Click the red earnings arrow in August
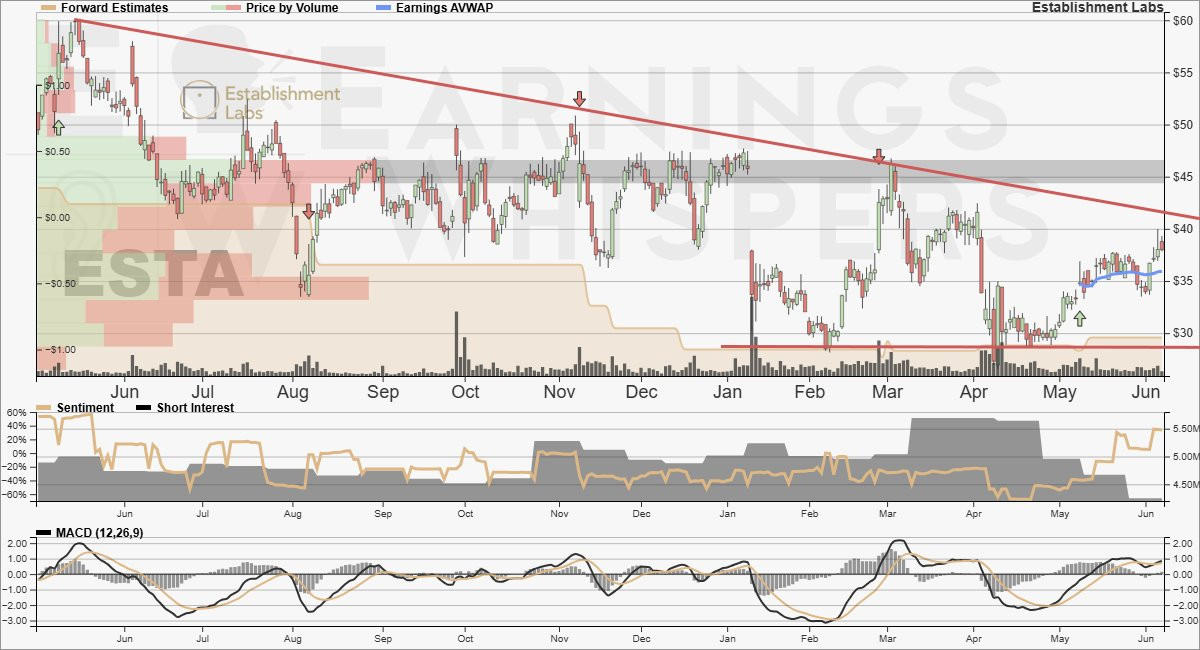 coord(308,211)
